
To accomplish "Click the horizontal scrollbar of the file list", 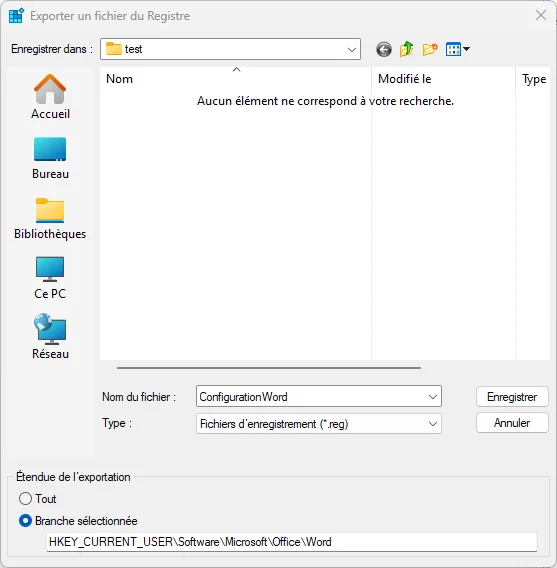I will (269, 368).
